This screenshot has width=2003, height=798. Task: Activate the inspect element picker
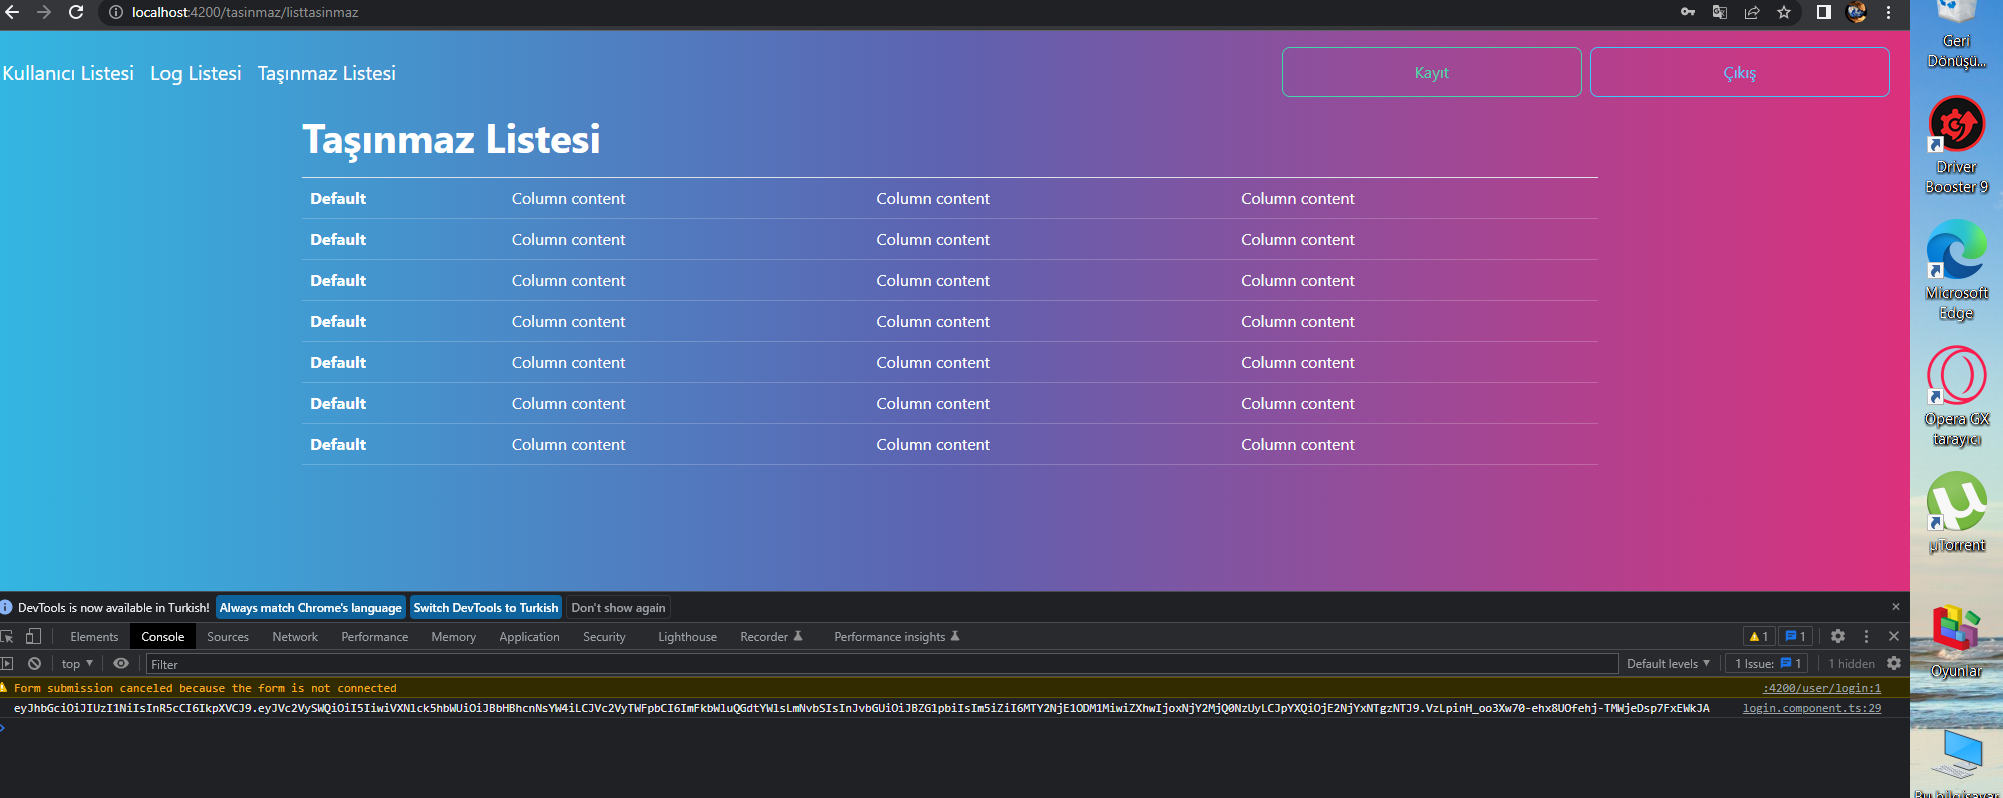click(x=8, y=636)
